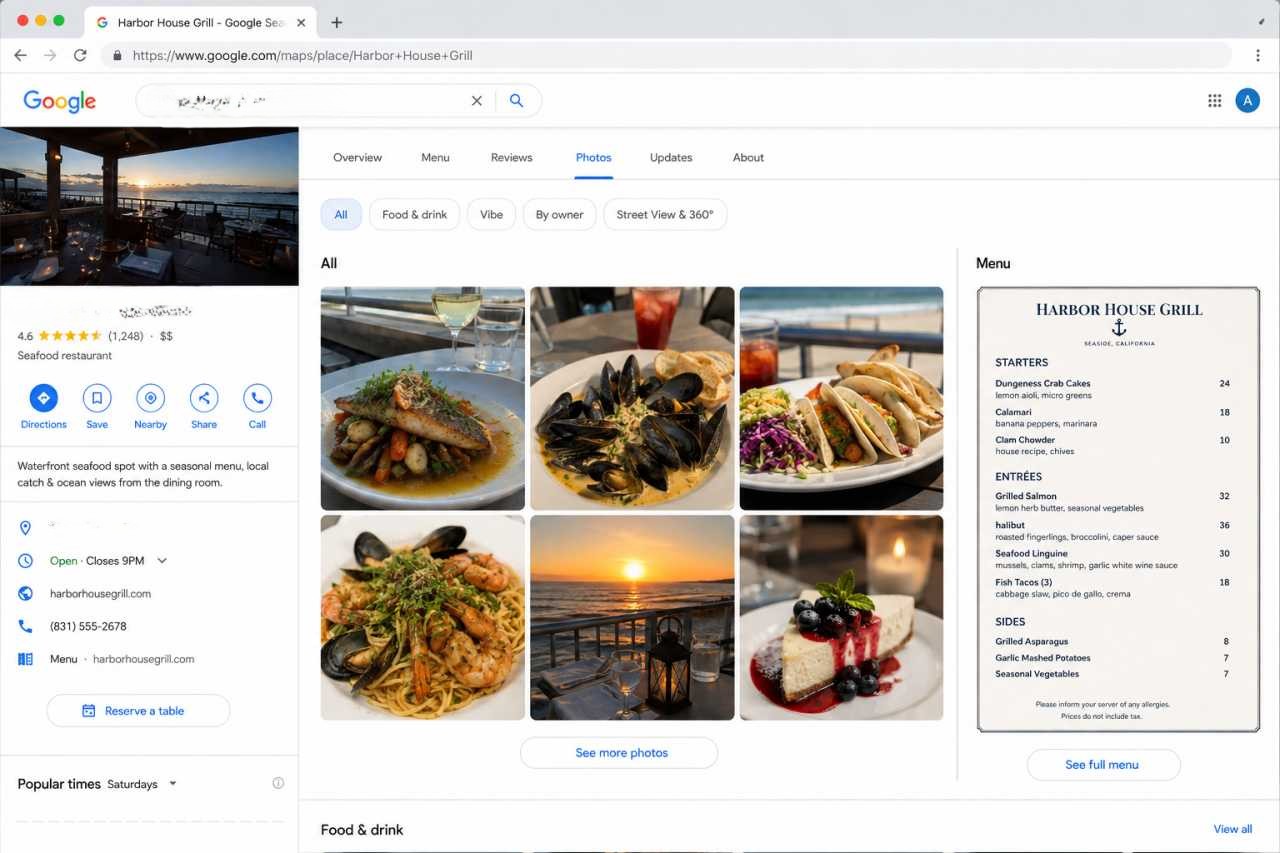Click the menu icon beside harborhousegrill.com
Screen dimensions: 1280x853
point(26,659)
